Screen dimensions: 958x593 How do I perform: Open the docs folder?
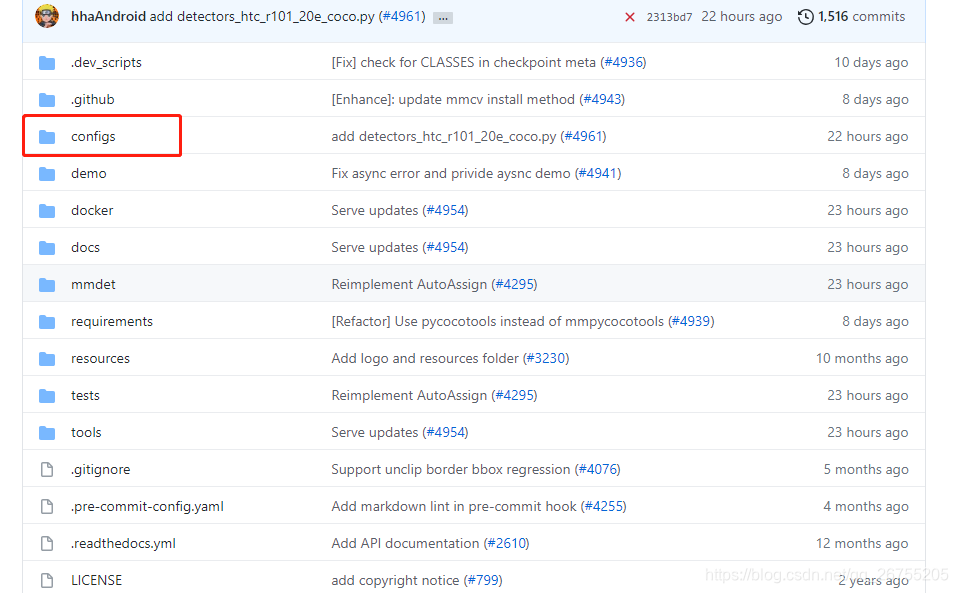(85, 247)
